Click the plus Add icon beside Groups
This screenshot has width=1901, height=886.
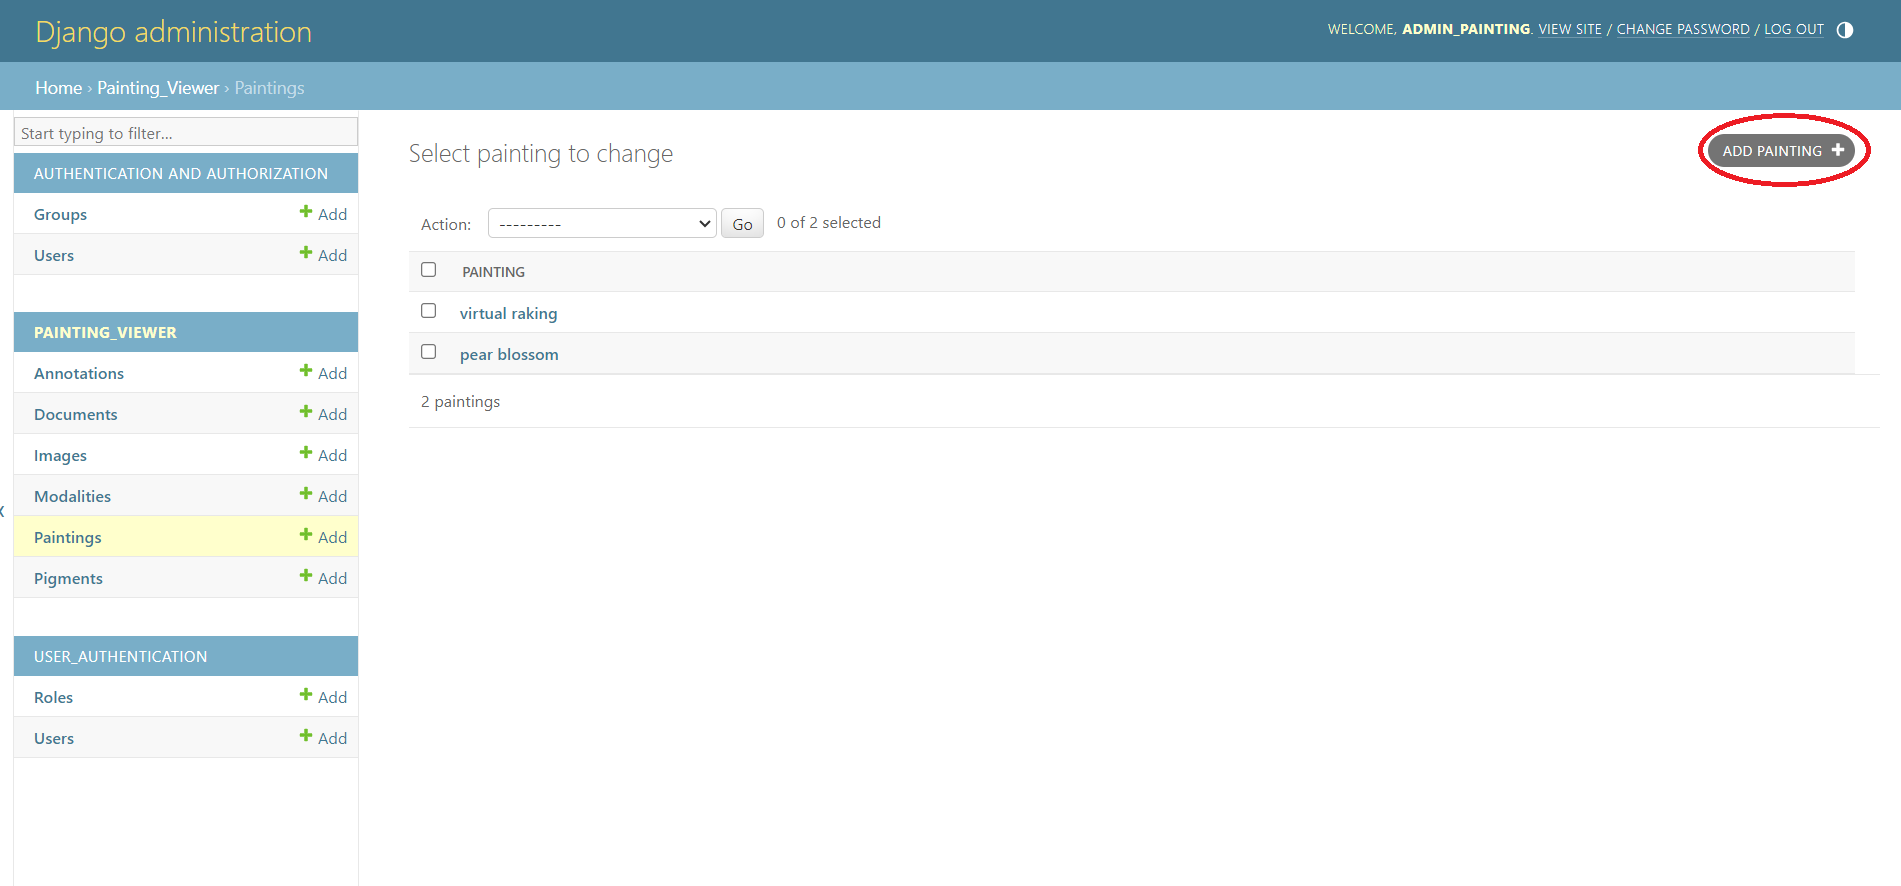point(306,212)
